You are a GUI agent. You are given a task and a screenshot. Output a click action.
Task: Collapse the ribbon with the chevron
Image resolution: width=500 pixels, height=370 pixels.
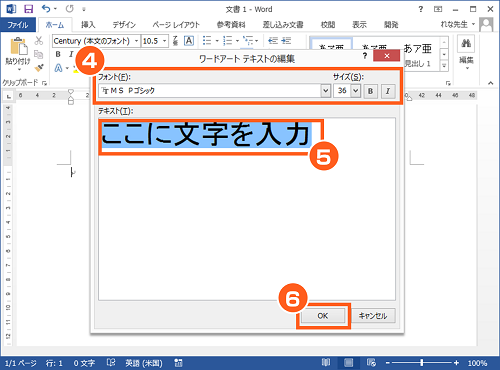pos(490,83)
